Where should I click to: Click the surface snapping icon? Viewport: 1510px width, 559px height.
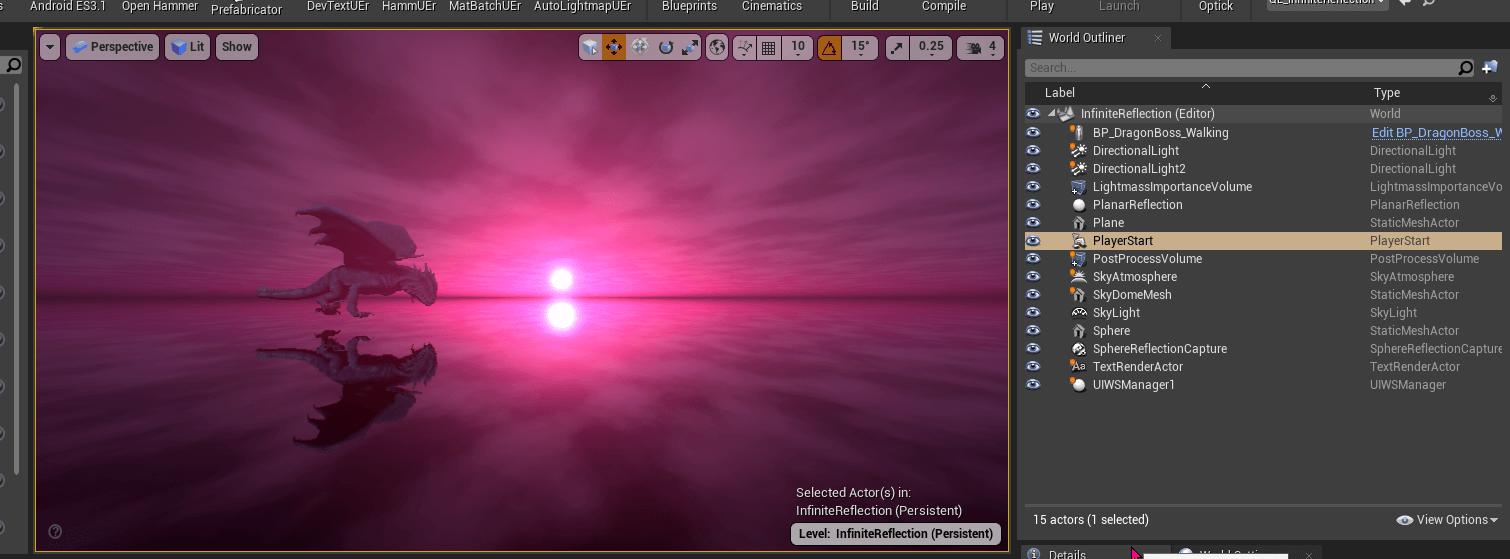tap(744, 47)
